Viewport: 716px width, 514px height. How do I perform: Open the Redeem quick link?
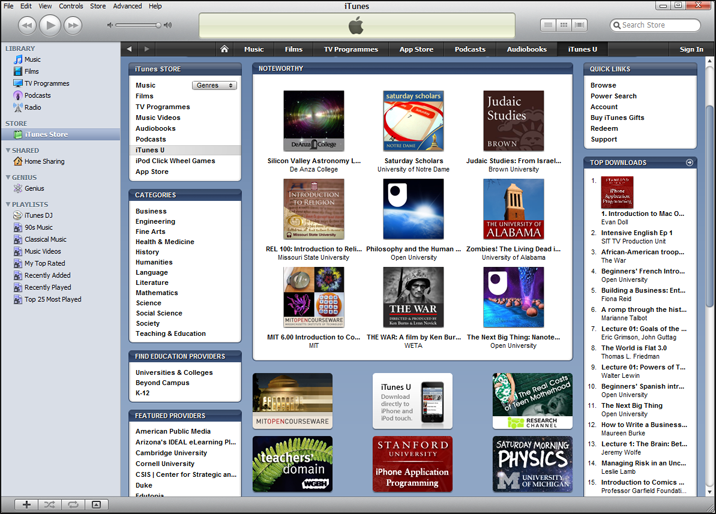pyautogui.click(x=604, y=128)
